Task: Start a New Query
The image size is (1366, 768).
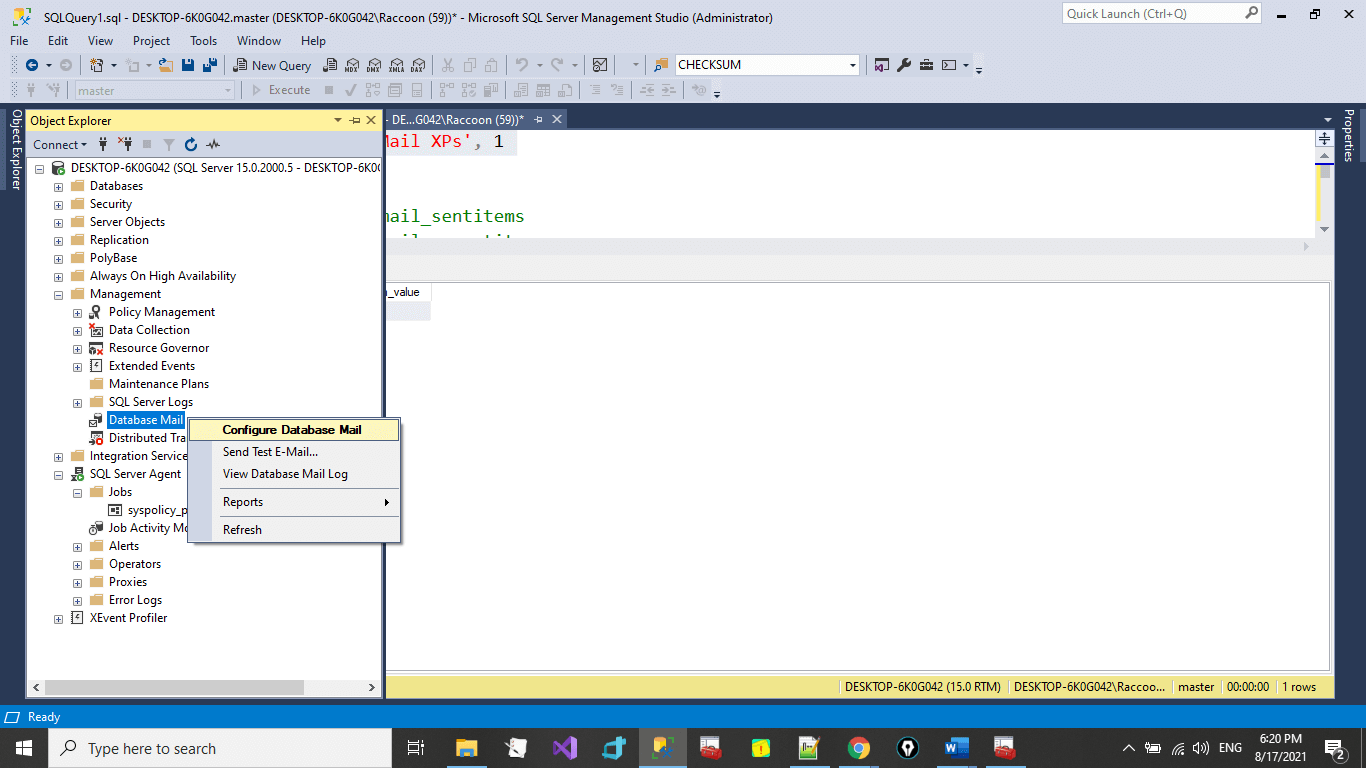Action: [272, 65]
